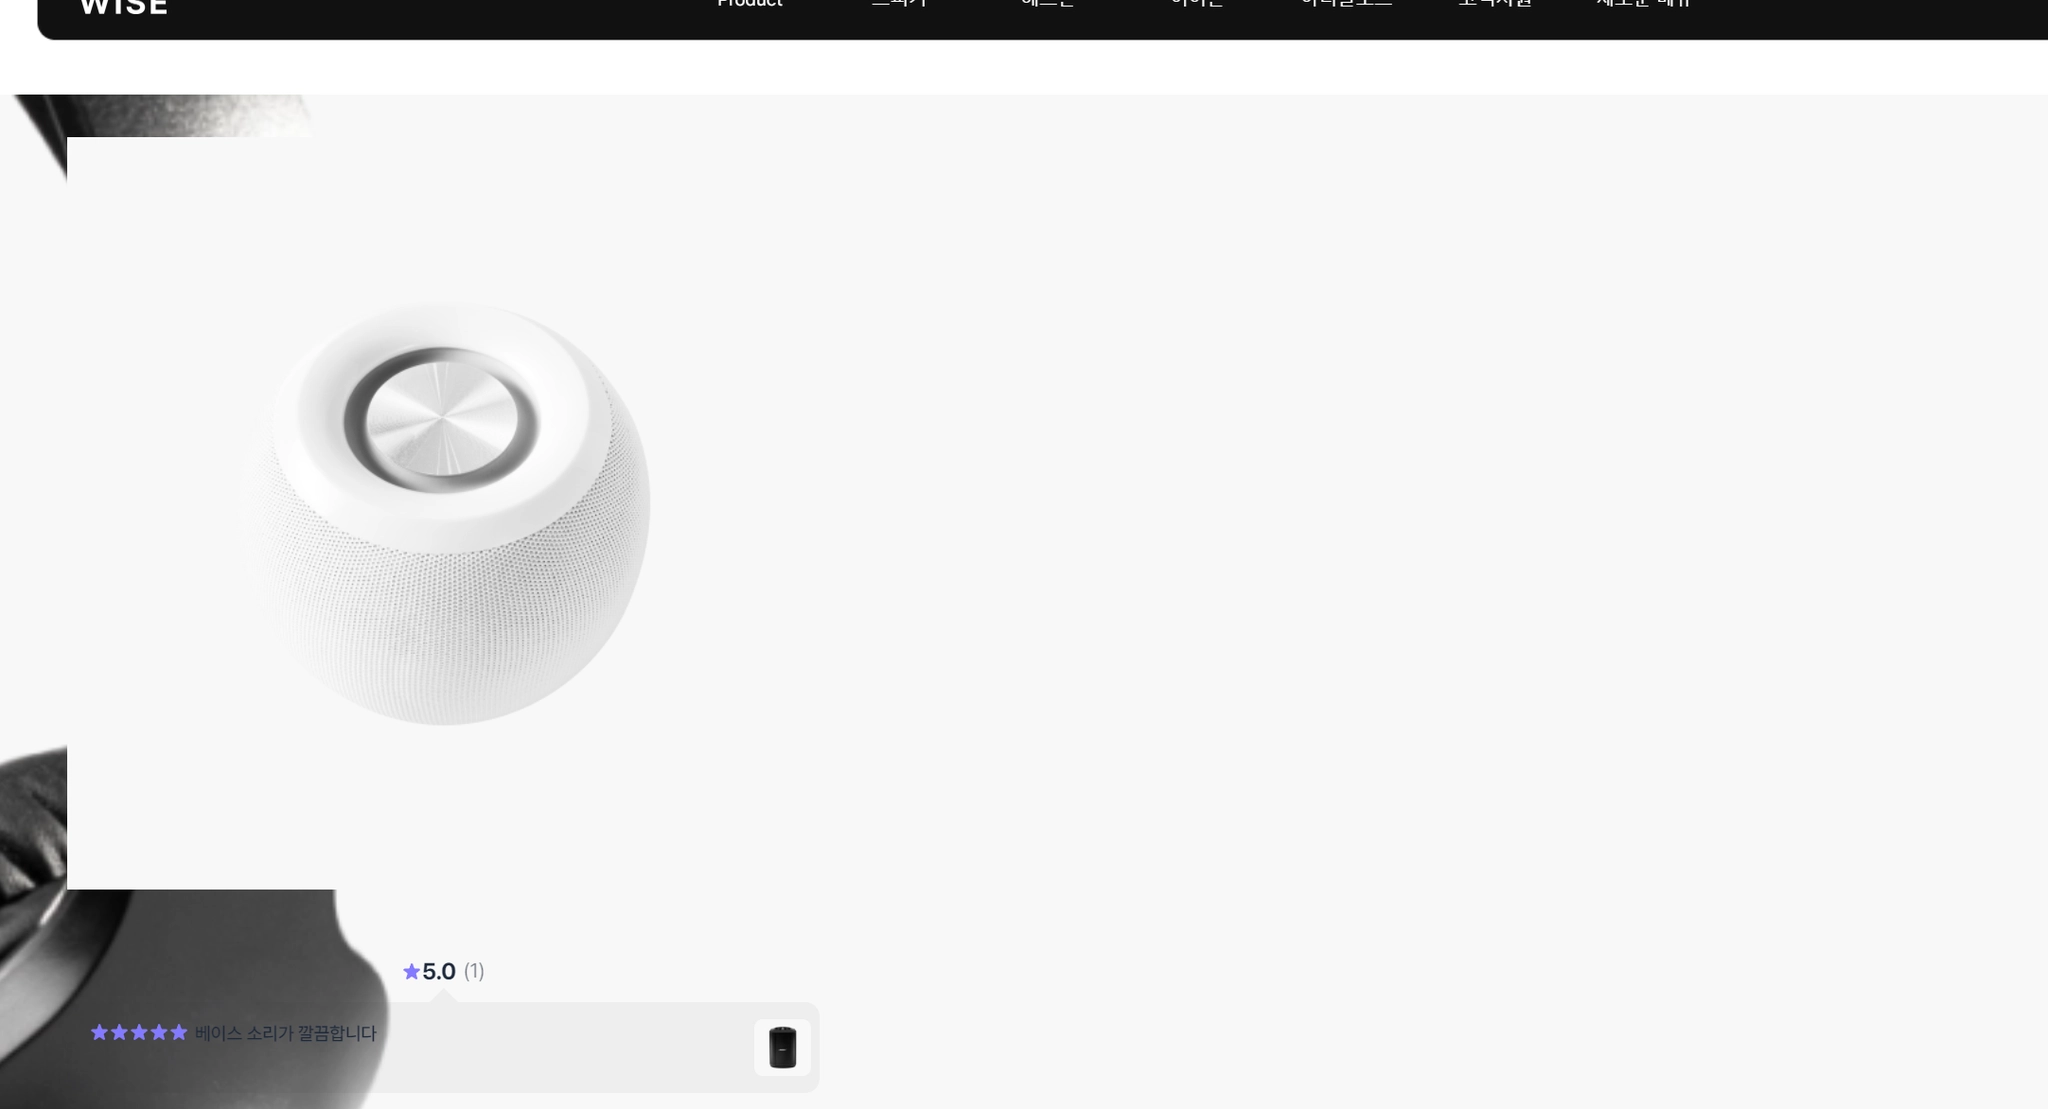The width and height of the screenshot is (2048, 1109).
Task: Open the 5.0 rating score
Action: (439, 971)
